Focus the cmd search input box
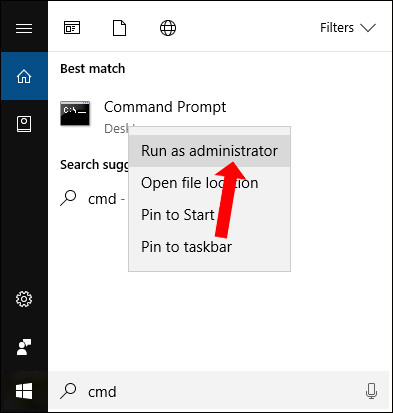This screenshot has width=393, height=413. point(219,391)
